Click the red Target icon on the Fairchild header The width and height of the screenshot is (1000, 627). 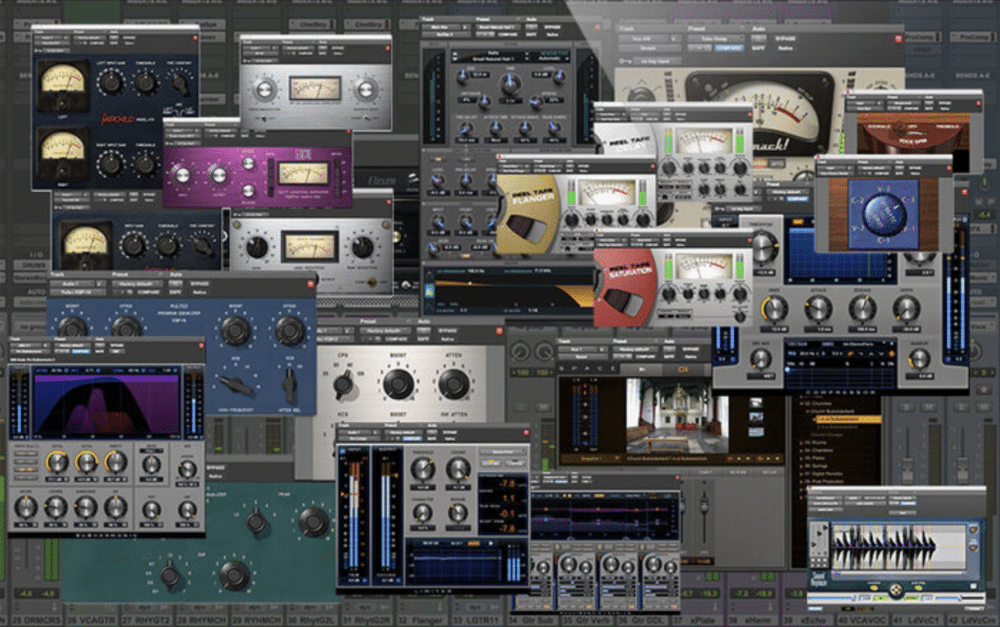coord(196,37)
